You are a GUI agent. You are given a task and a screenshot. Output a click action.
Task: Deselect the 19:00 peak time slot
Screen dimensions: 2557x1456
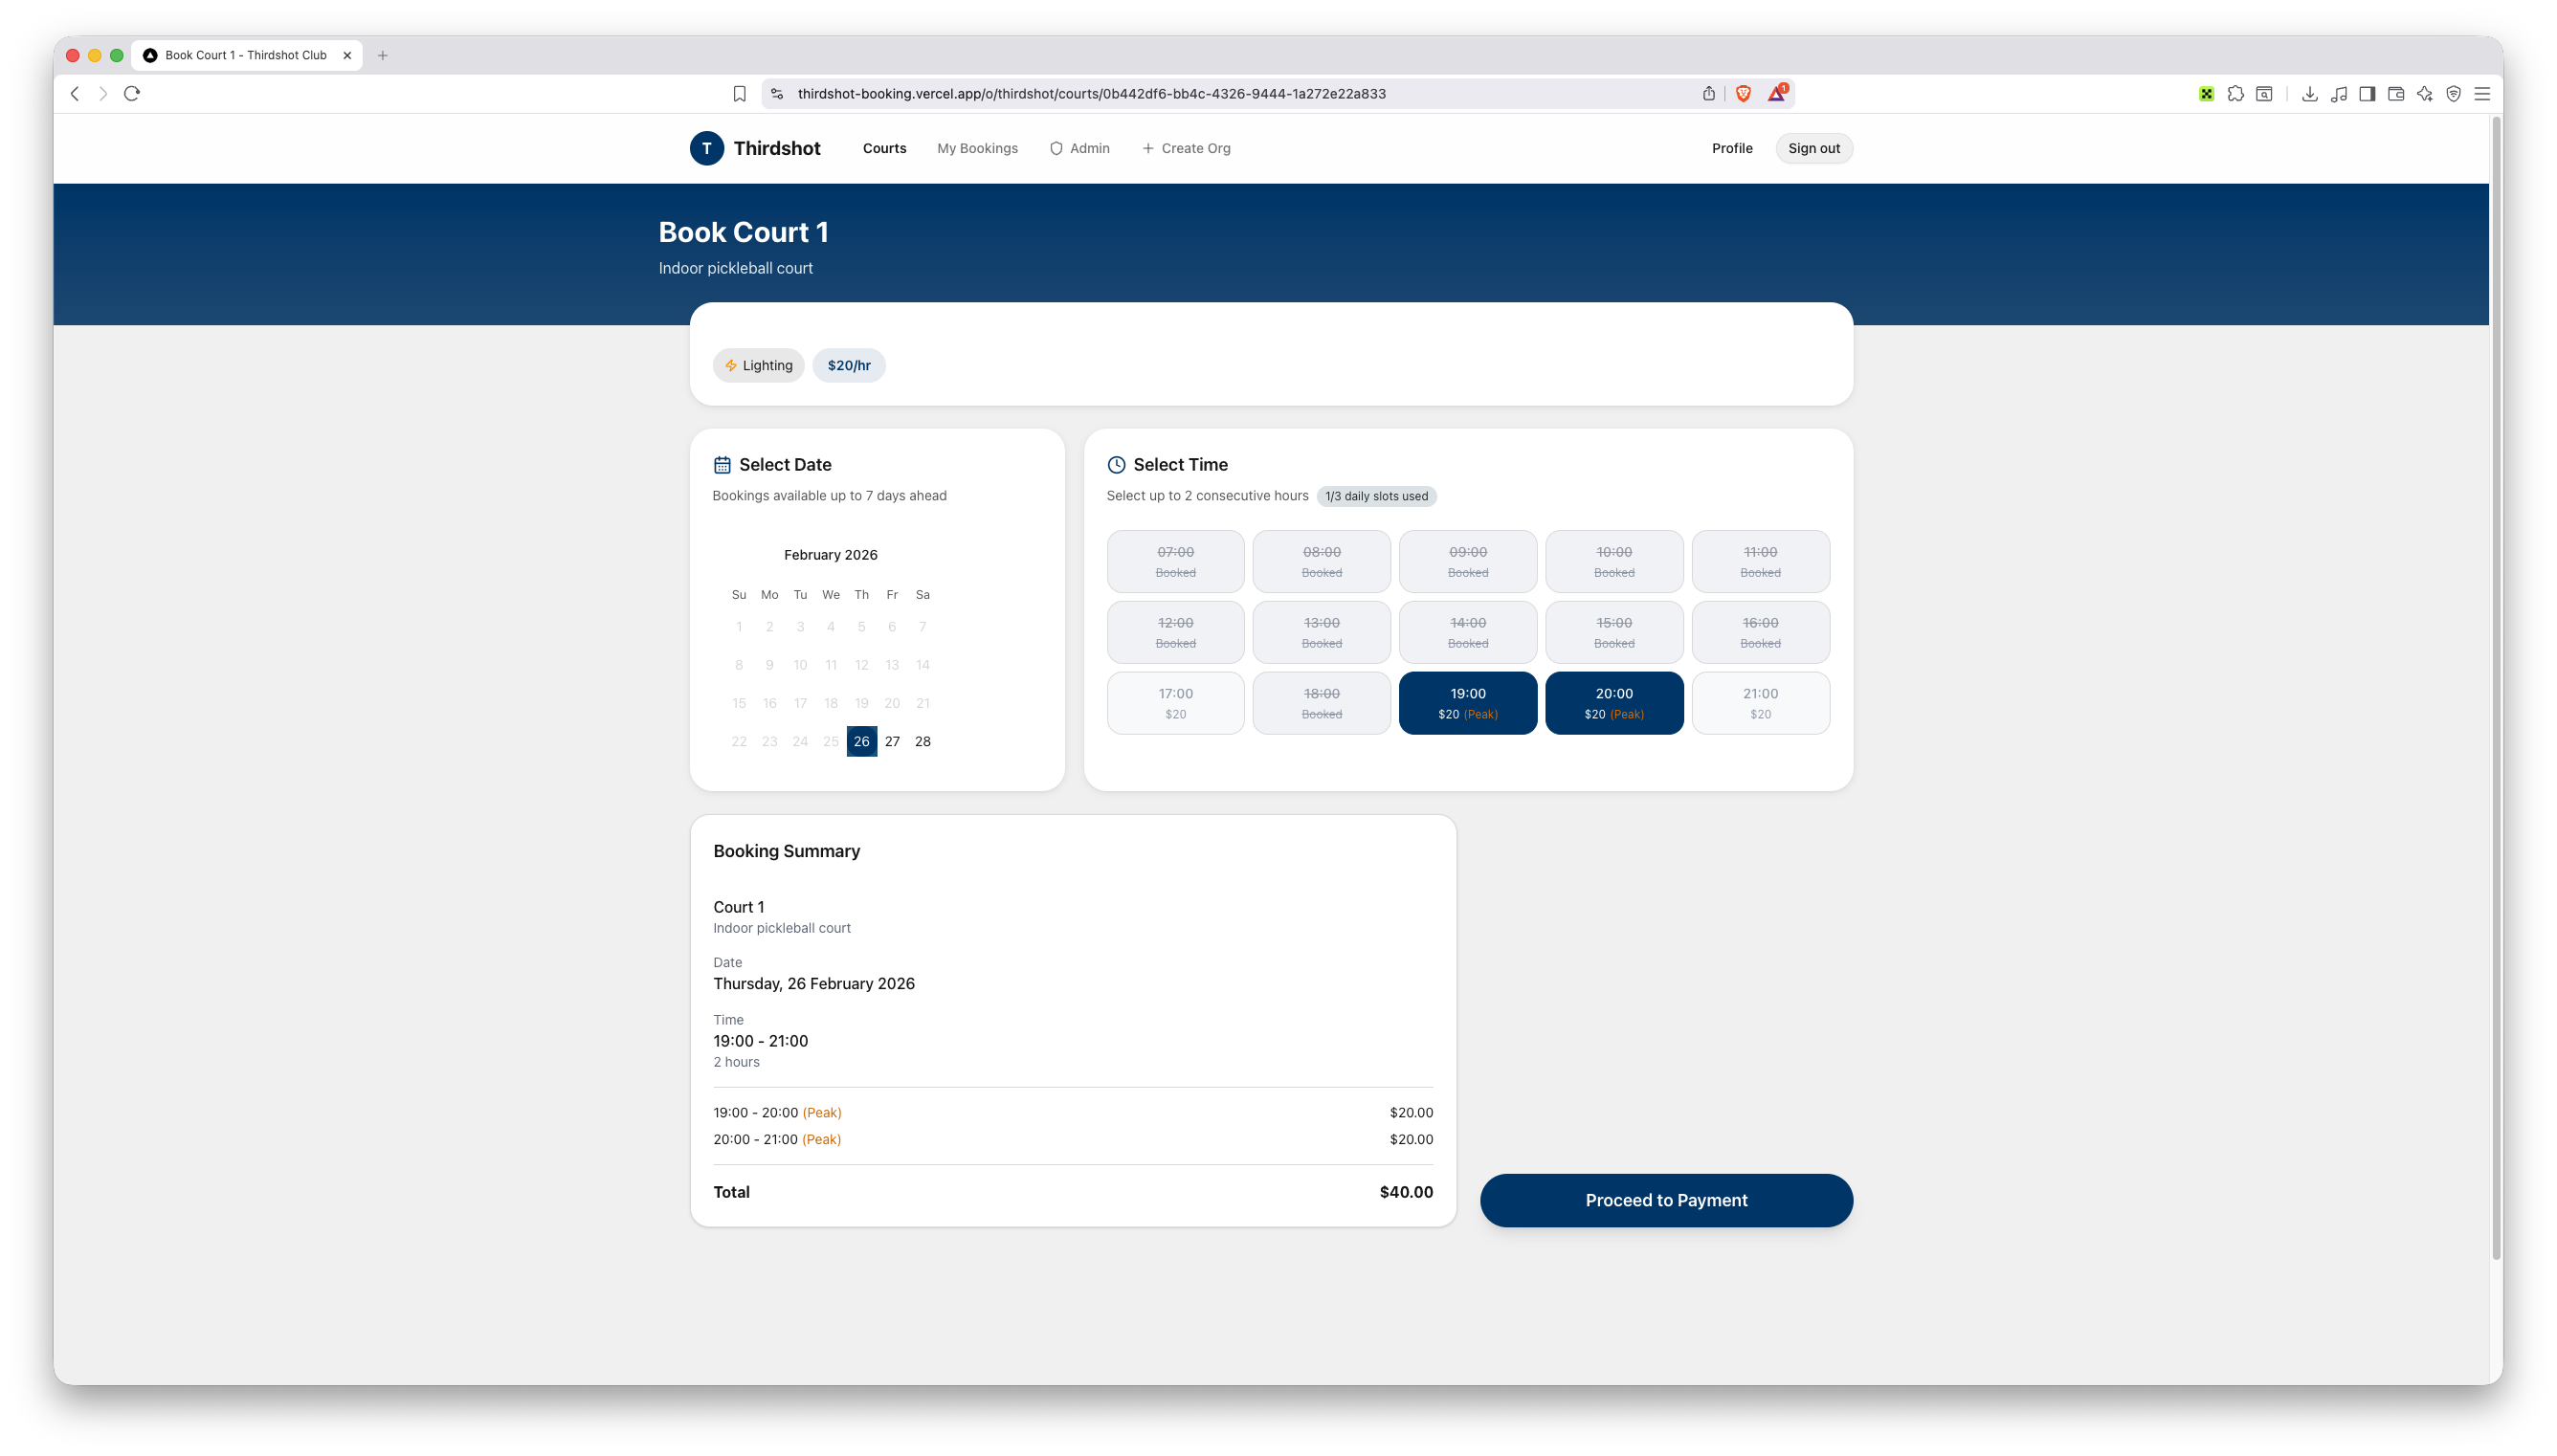tap(1467, 703)
